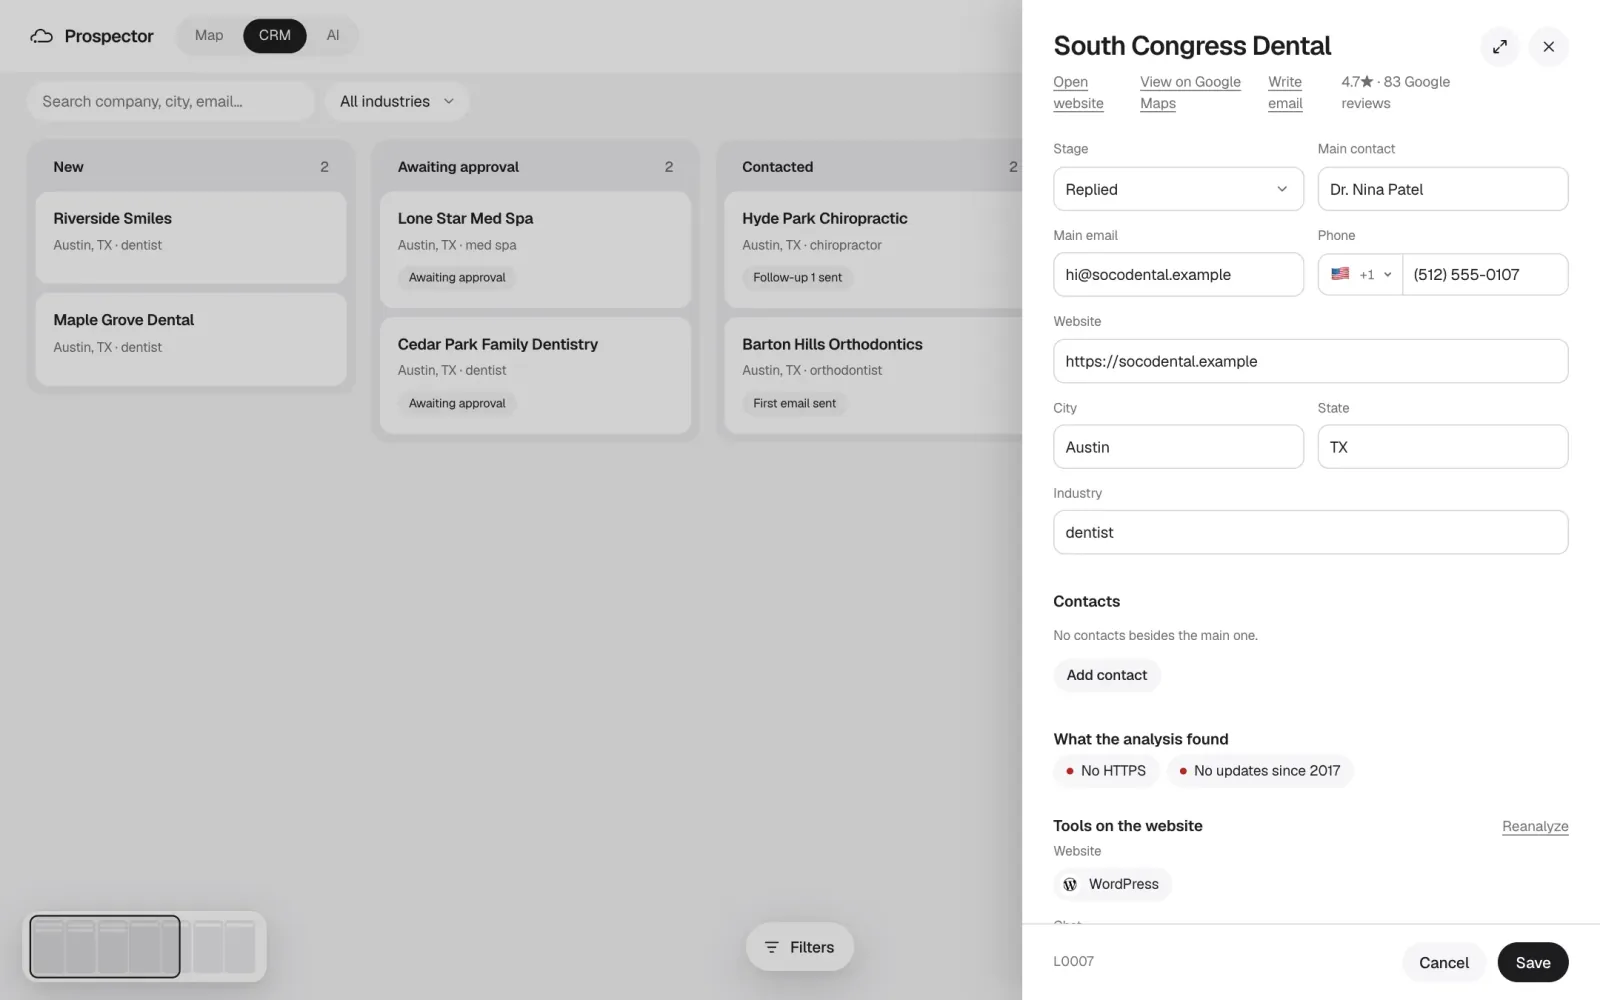Click the Follow-up 1 sent badge
1600x1000 pixels.
click(797, 277)
